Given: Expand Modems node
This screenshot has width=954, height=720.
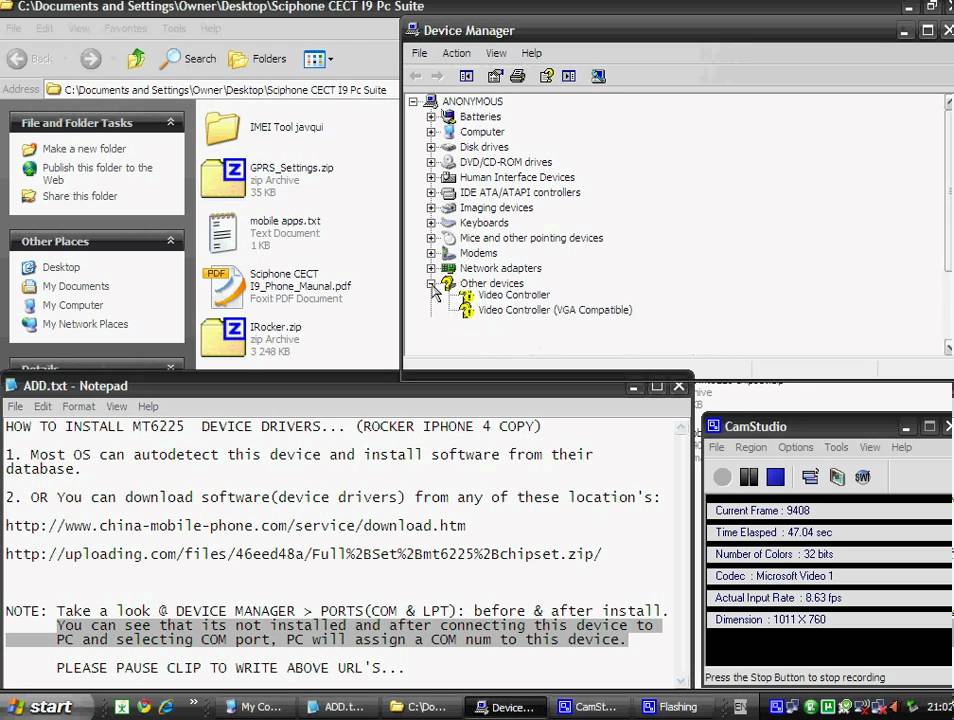Looking at the screenshot, I should pos(431,253).
